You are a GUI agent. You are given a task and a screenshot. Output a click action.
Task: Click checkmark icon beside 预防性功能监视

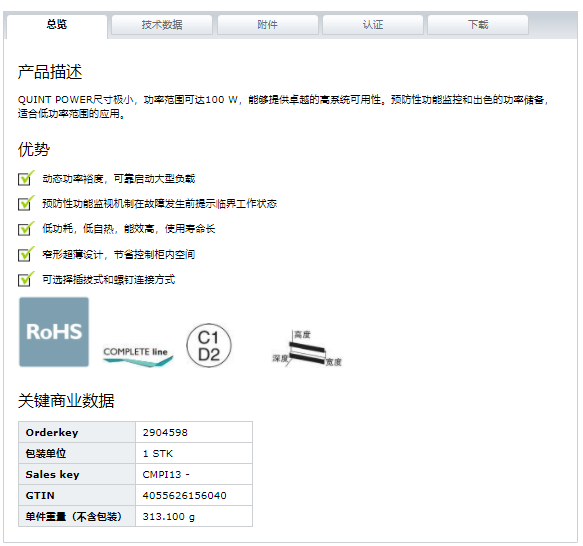pos(26,203)
